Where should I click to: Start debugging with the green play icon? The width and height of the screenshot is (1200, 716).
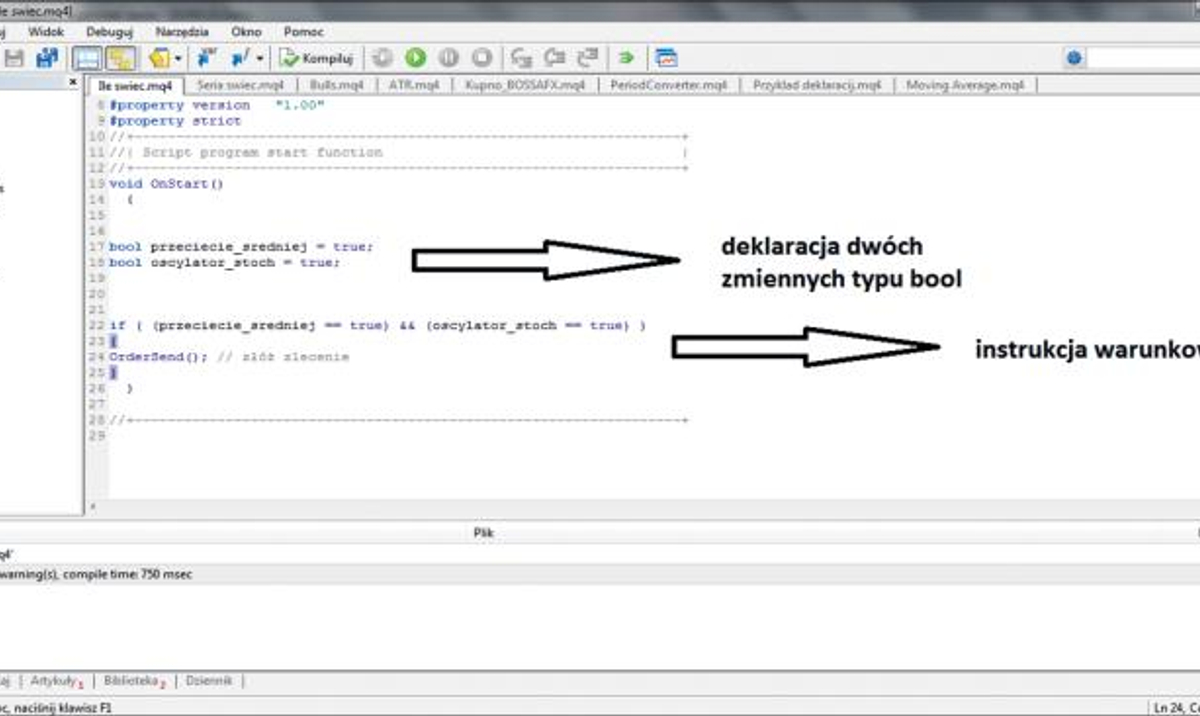(415, 57)
